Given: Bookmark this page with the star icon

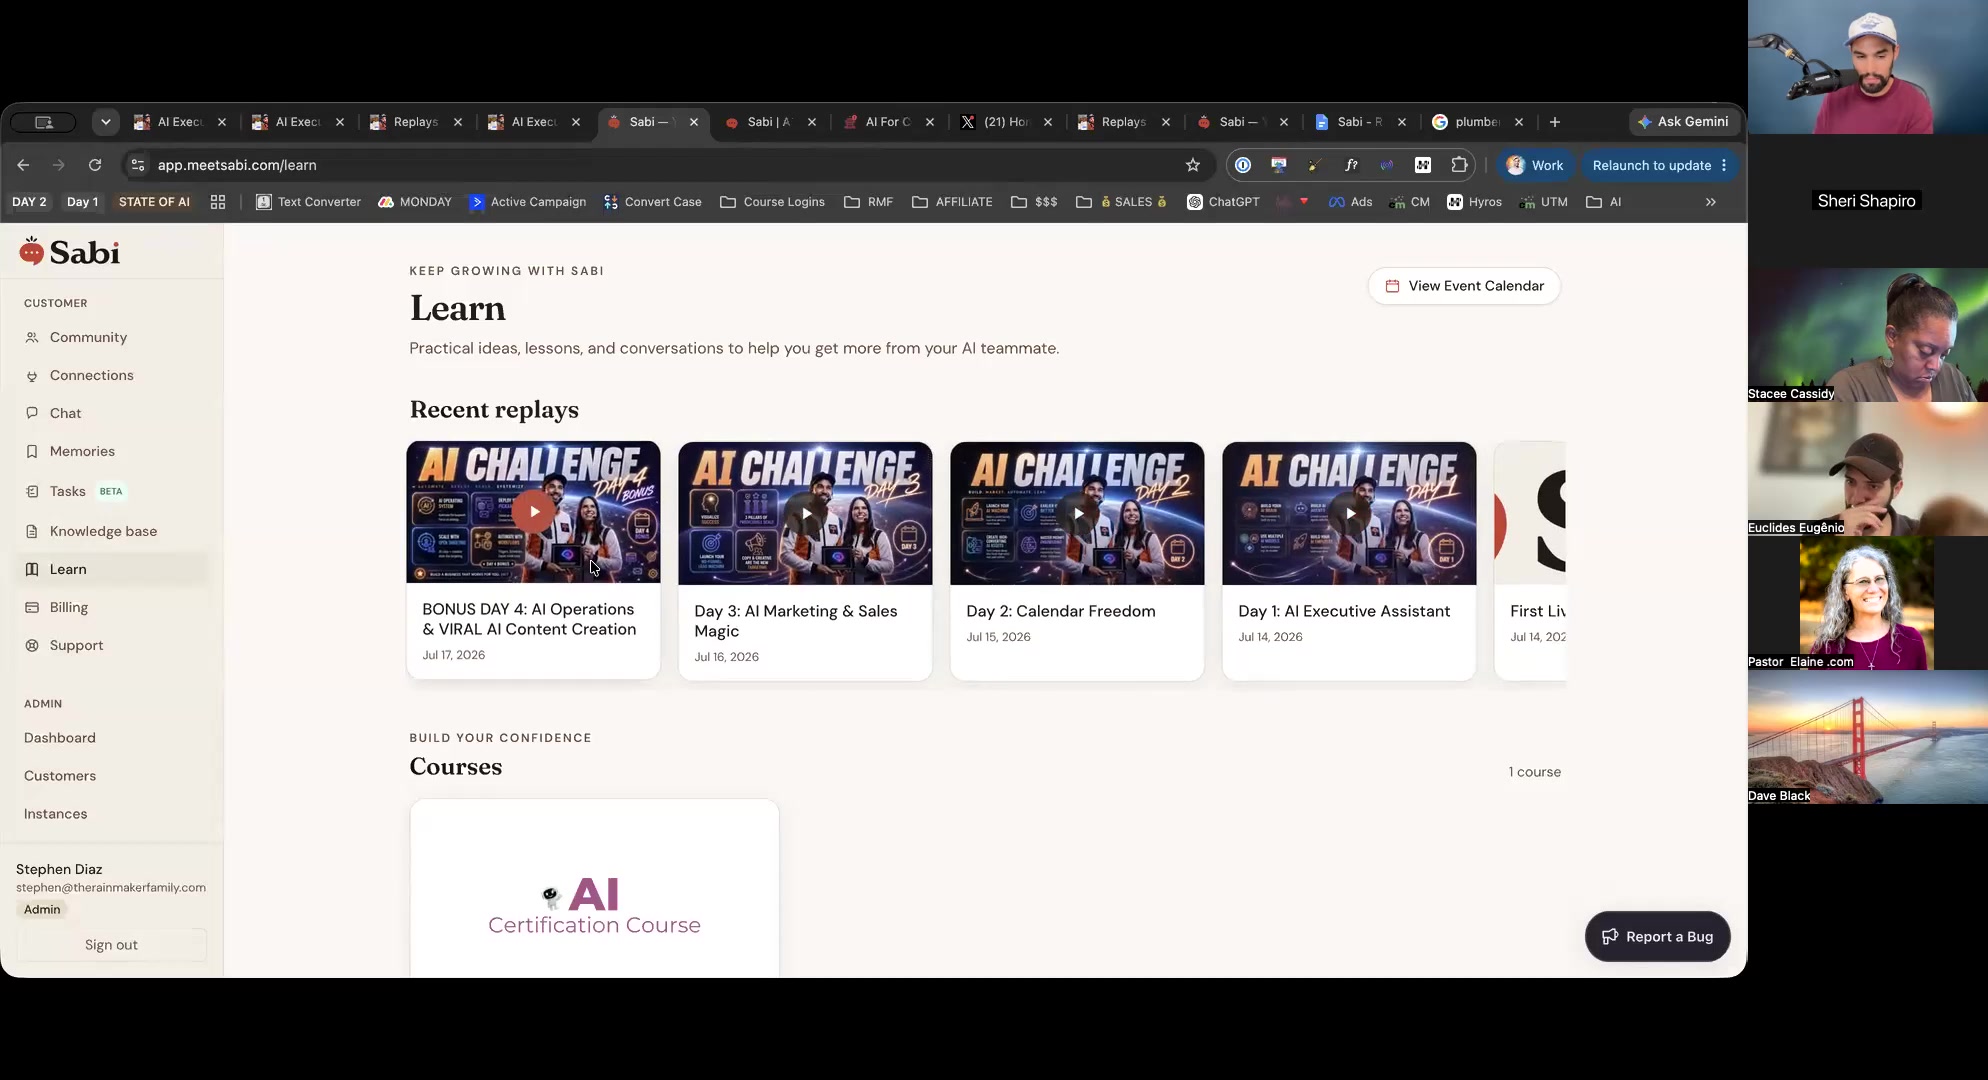Looking at the screenshot, I should (1193, 165).
